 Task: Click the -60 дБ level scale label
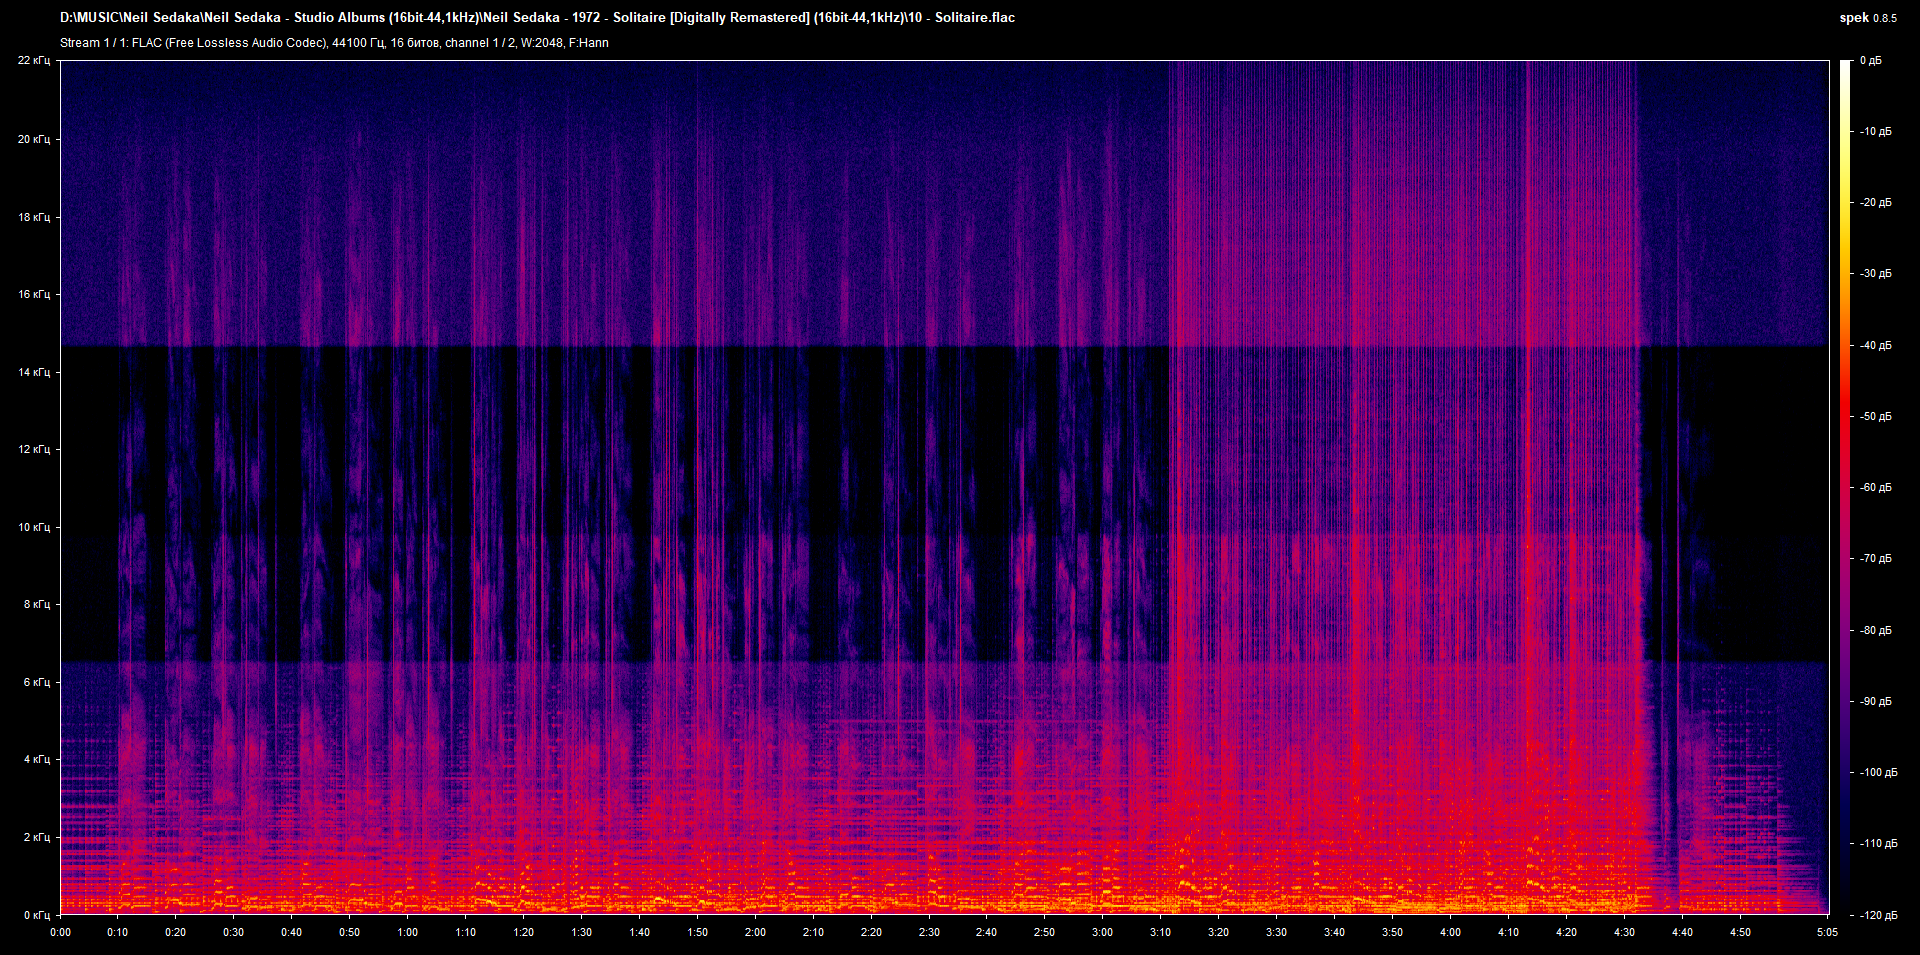pos(1875,487)
